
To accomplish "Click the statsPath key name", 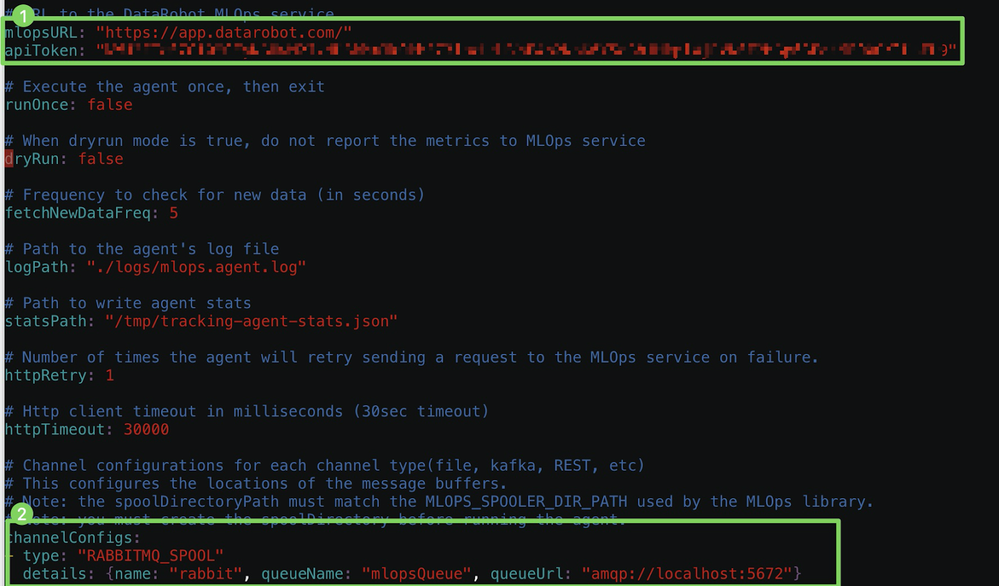I will pos(46,321).
